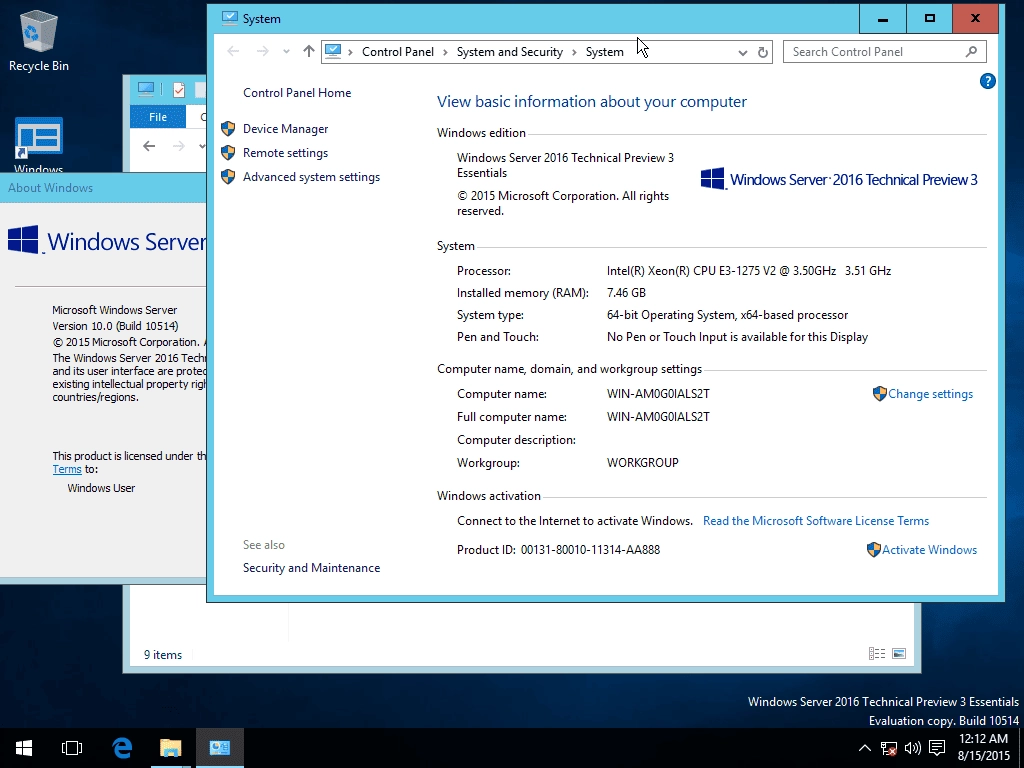Viewport: 1024px width, 768px height.
Task: Click forward arrow in System window
Action: [x=262, y=51]
